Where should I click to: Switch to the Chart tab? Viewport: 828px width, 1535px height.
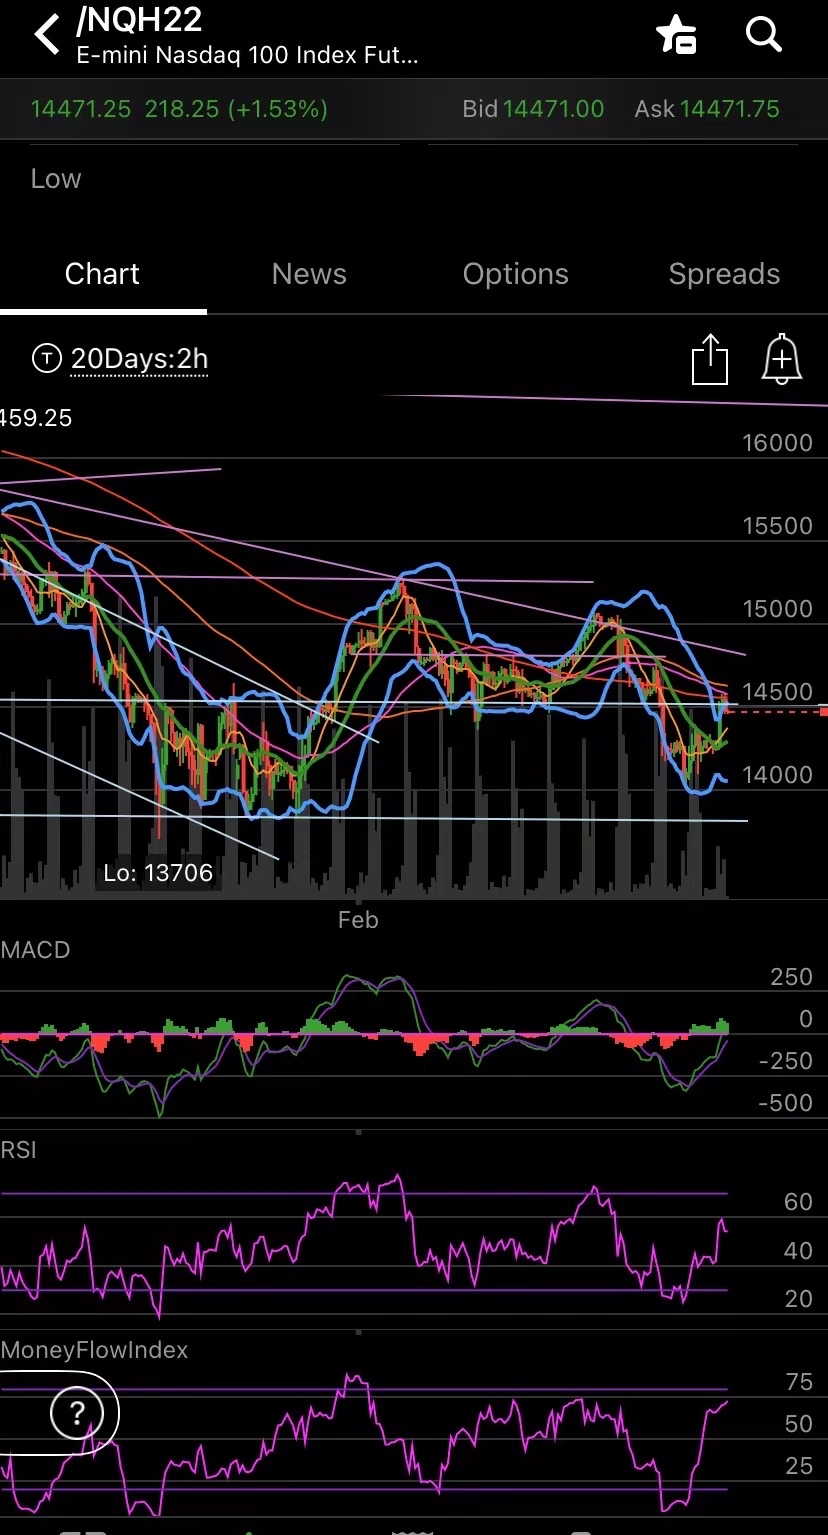tap(102, 274)
